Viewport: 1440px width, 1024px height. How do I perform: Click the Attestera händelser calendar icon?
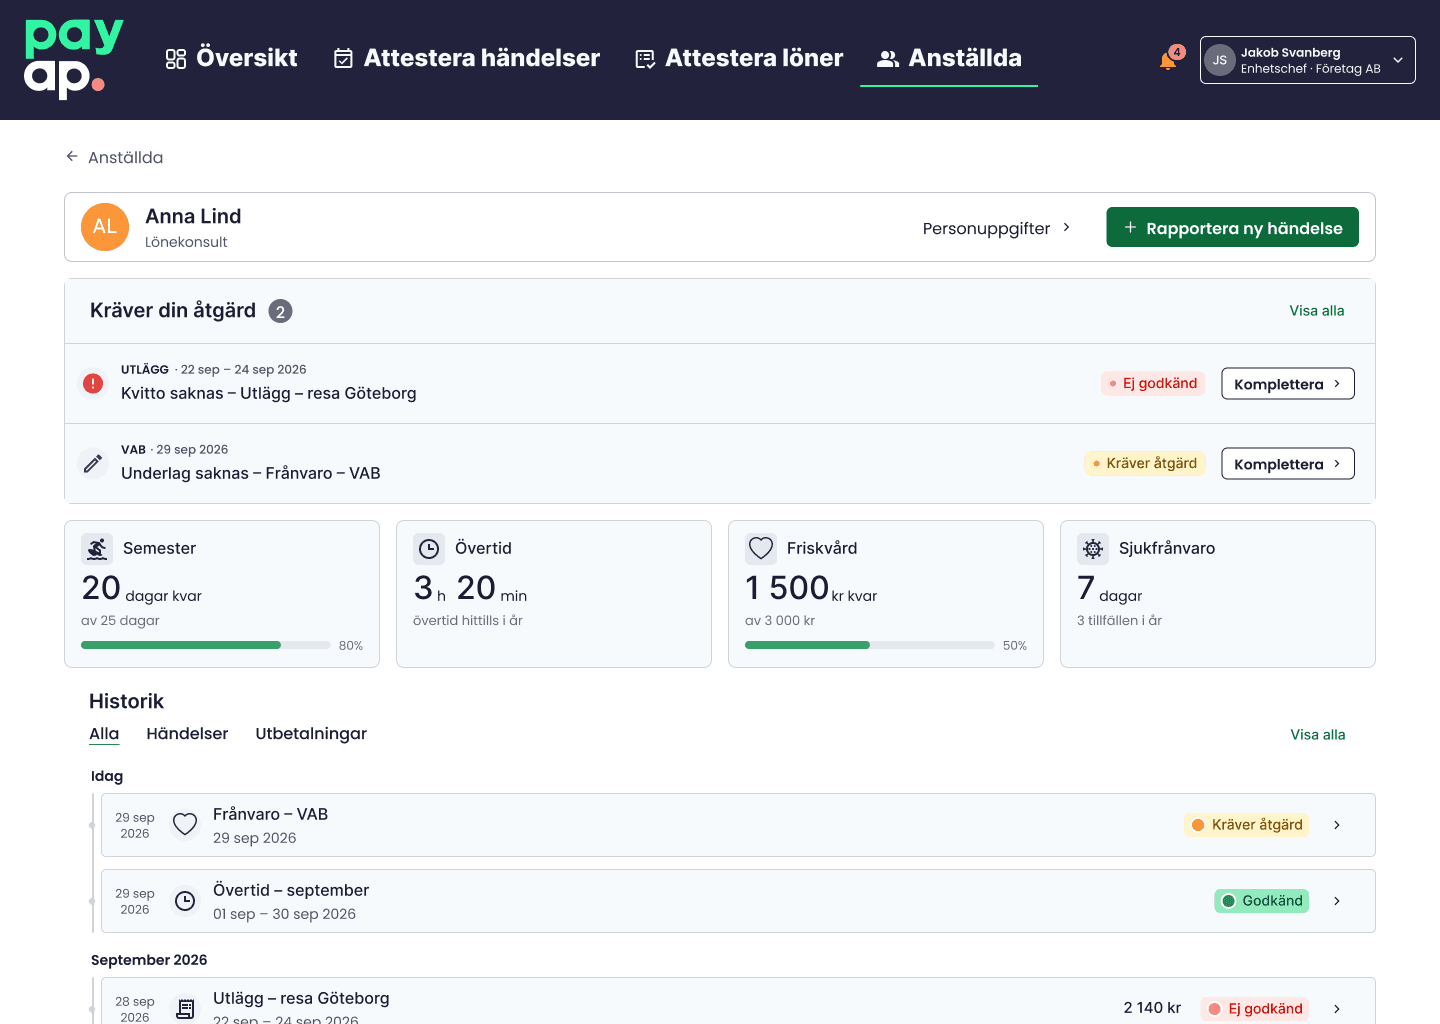tap(343, 59)
